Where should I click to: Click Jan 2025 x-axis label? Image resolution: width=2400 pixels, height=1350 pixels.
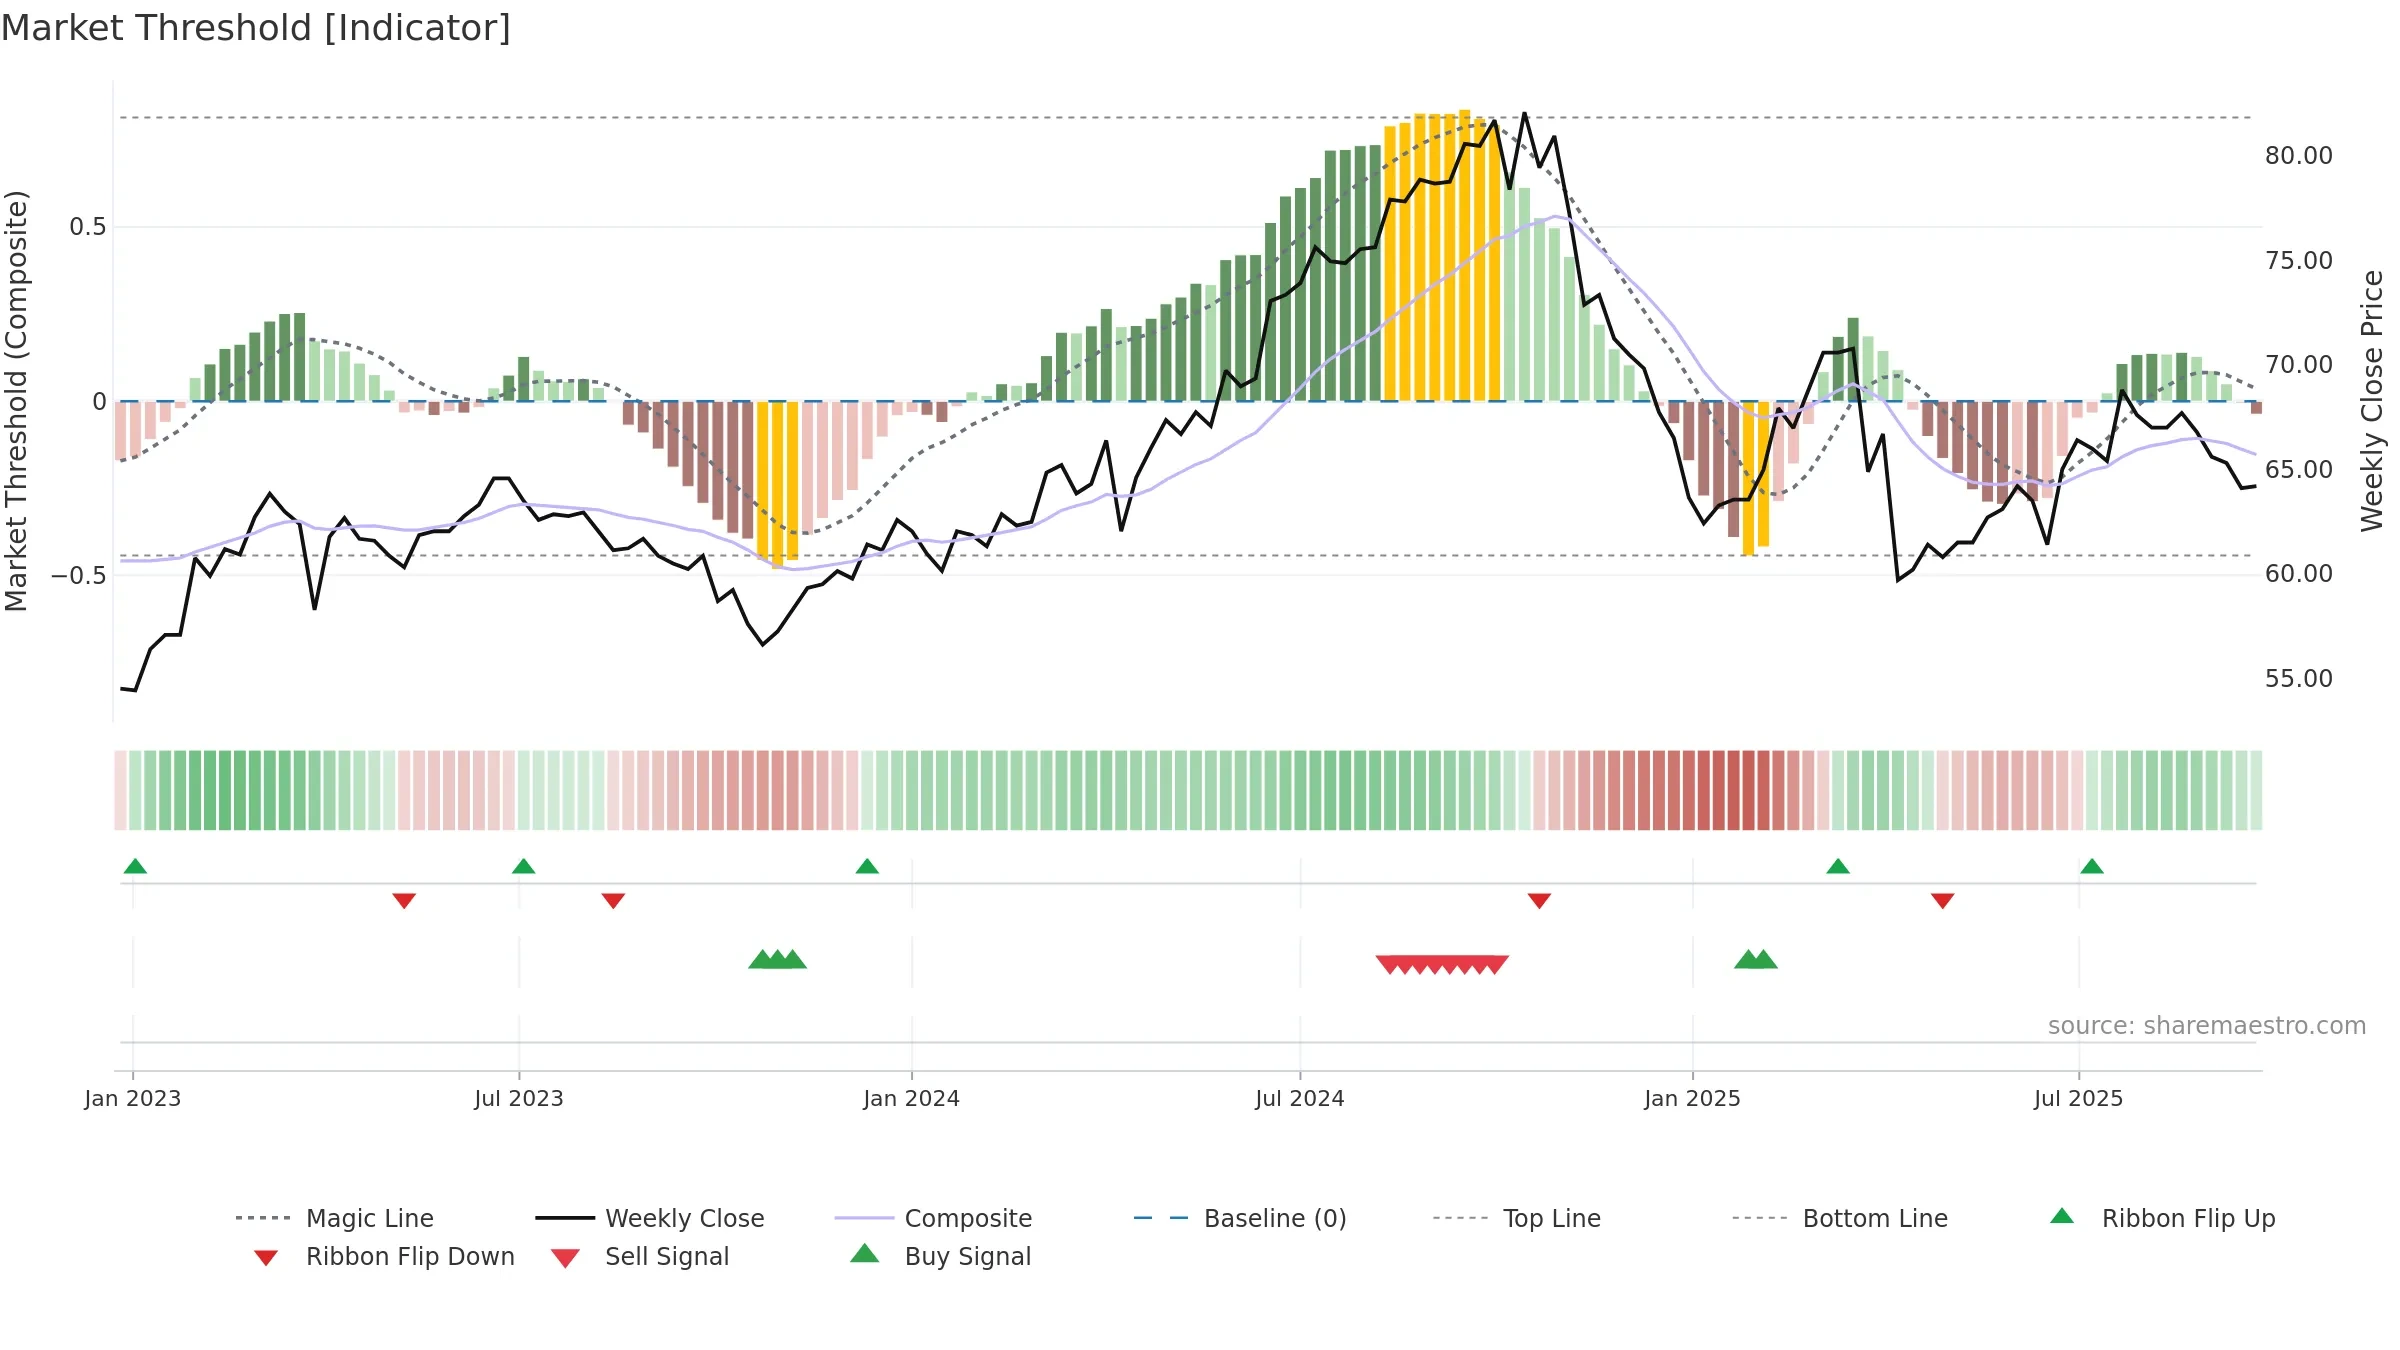click(1692, 1098)
